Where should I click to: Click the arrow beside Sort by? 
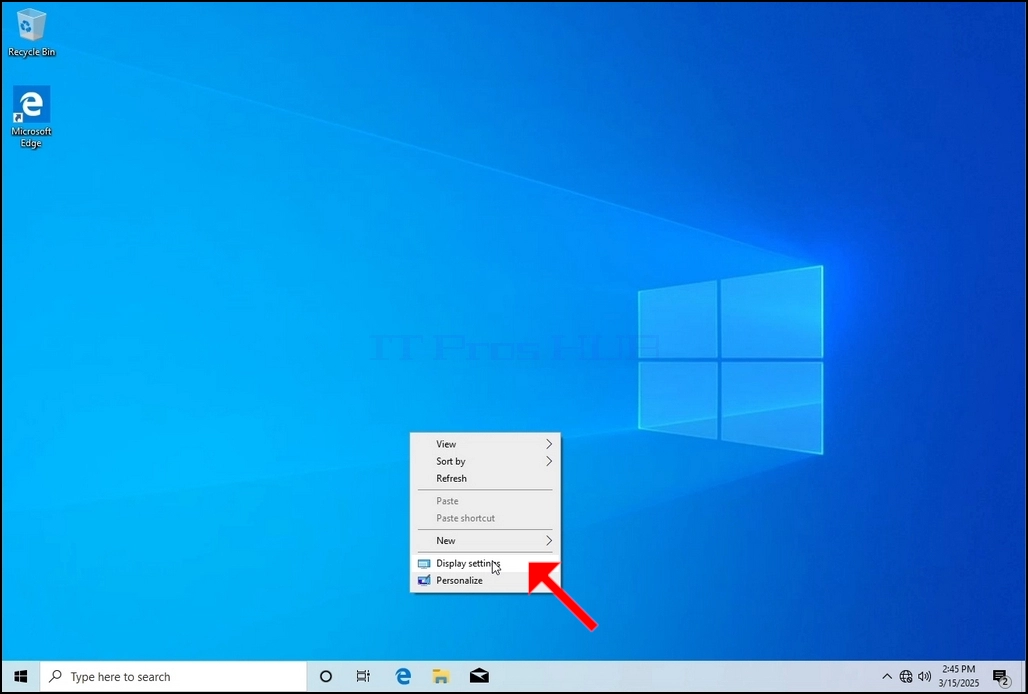coord(549,461)
